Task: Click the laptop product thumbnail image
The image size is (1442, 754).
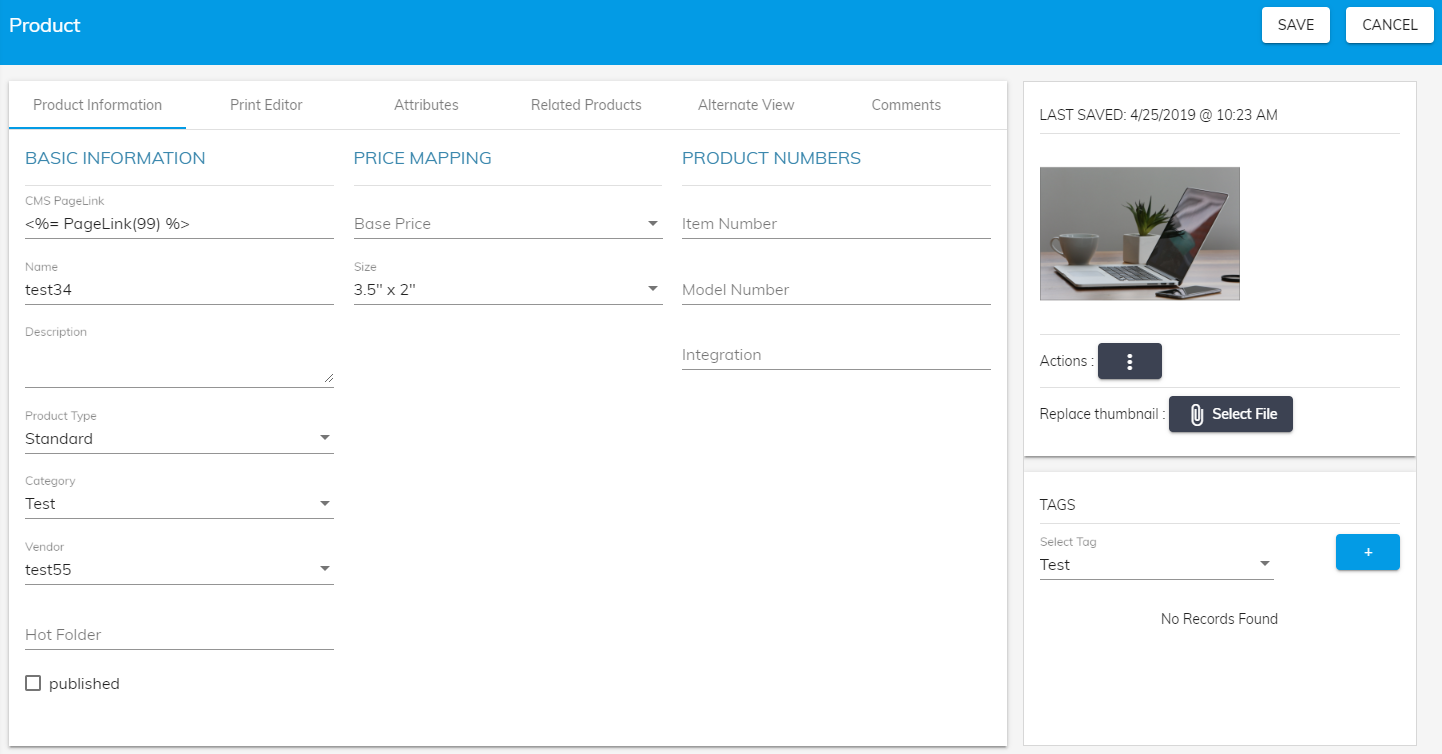Action: coord(1140,234)
